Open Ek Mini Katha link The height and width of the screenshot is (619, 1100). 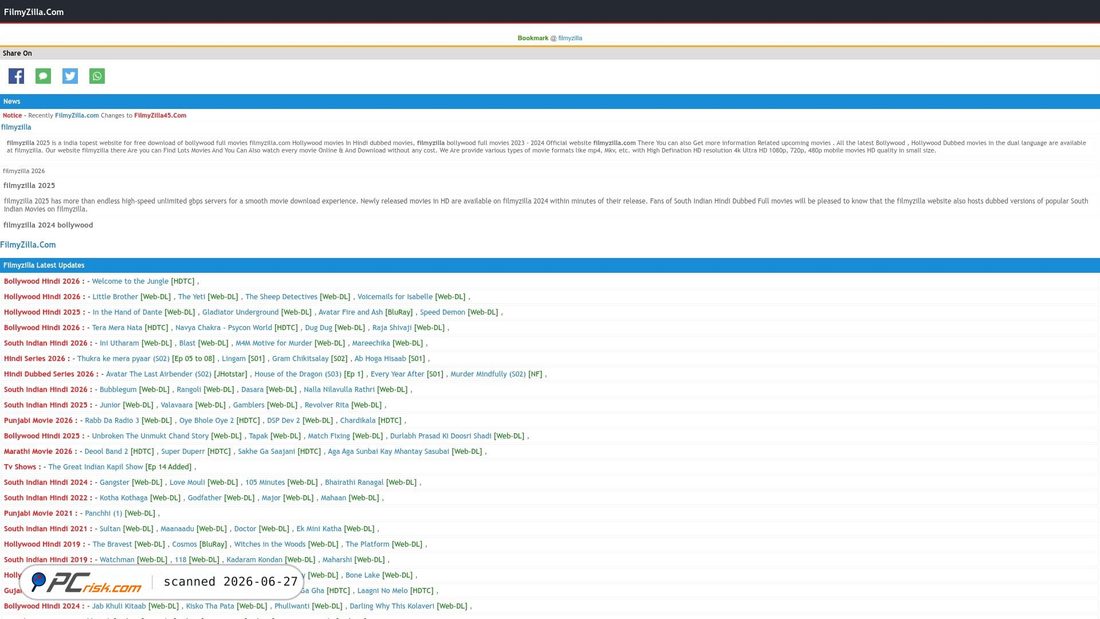pos(318,528)
